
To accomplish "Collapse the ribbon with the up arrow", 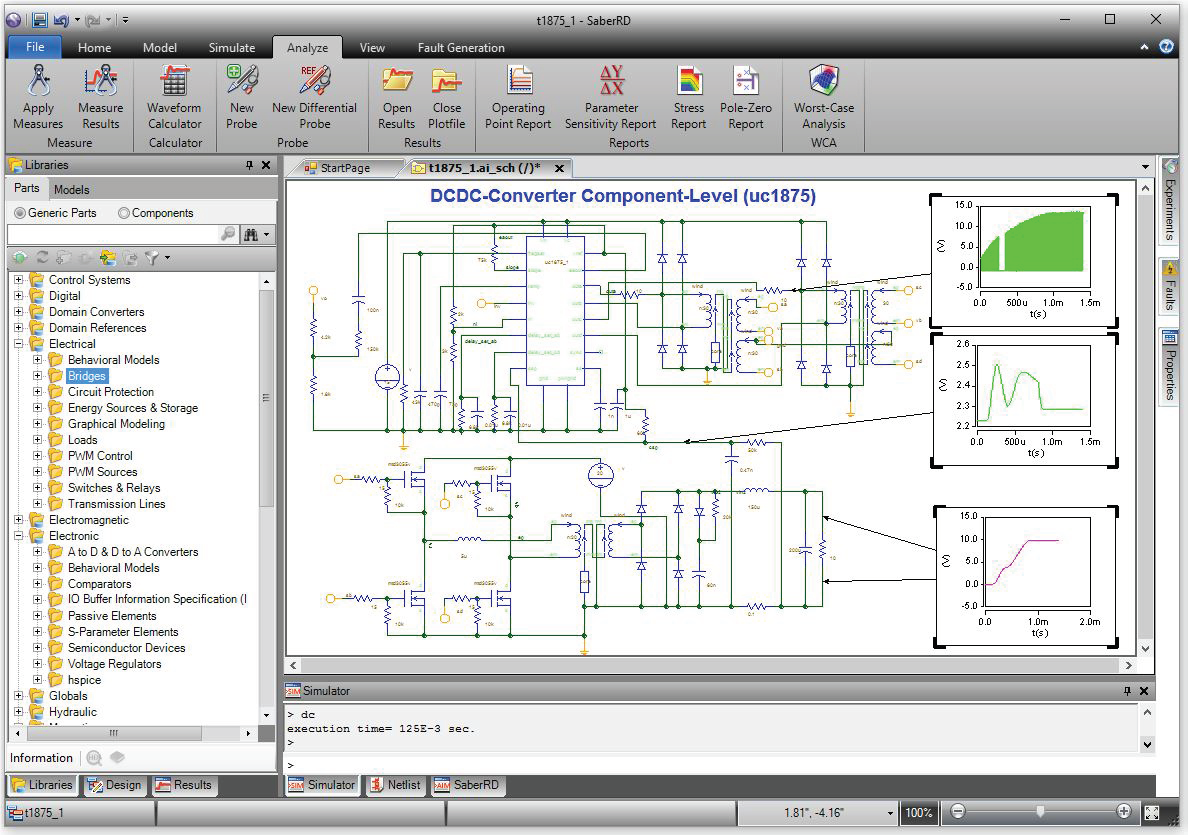I will 1144,47.
